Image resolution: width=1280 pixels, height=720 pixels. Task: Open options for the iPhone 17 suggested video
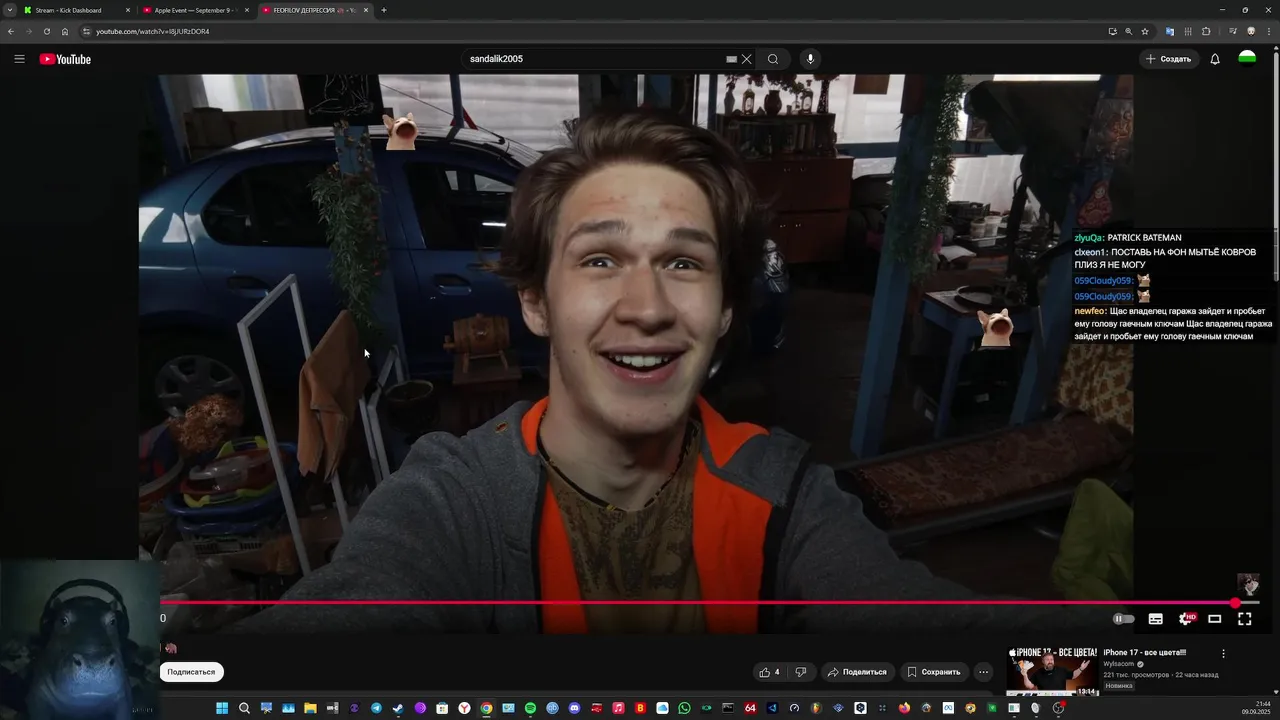click(x=1223, y=654)
